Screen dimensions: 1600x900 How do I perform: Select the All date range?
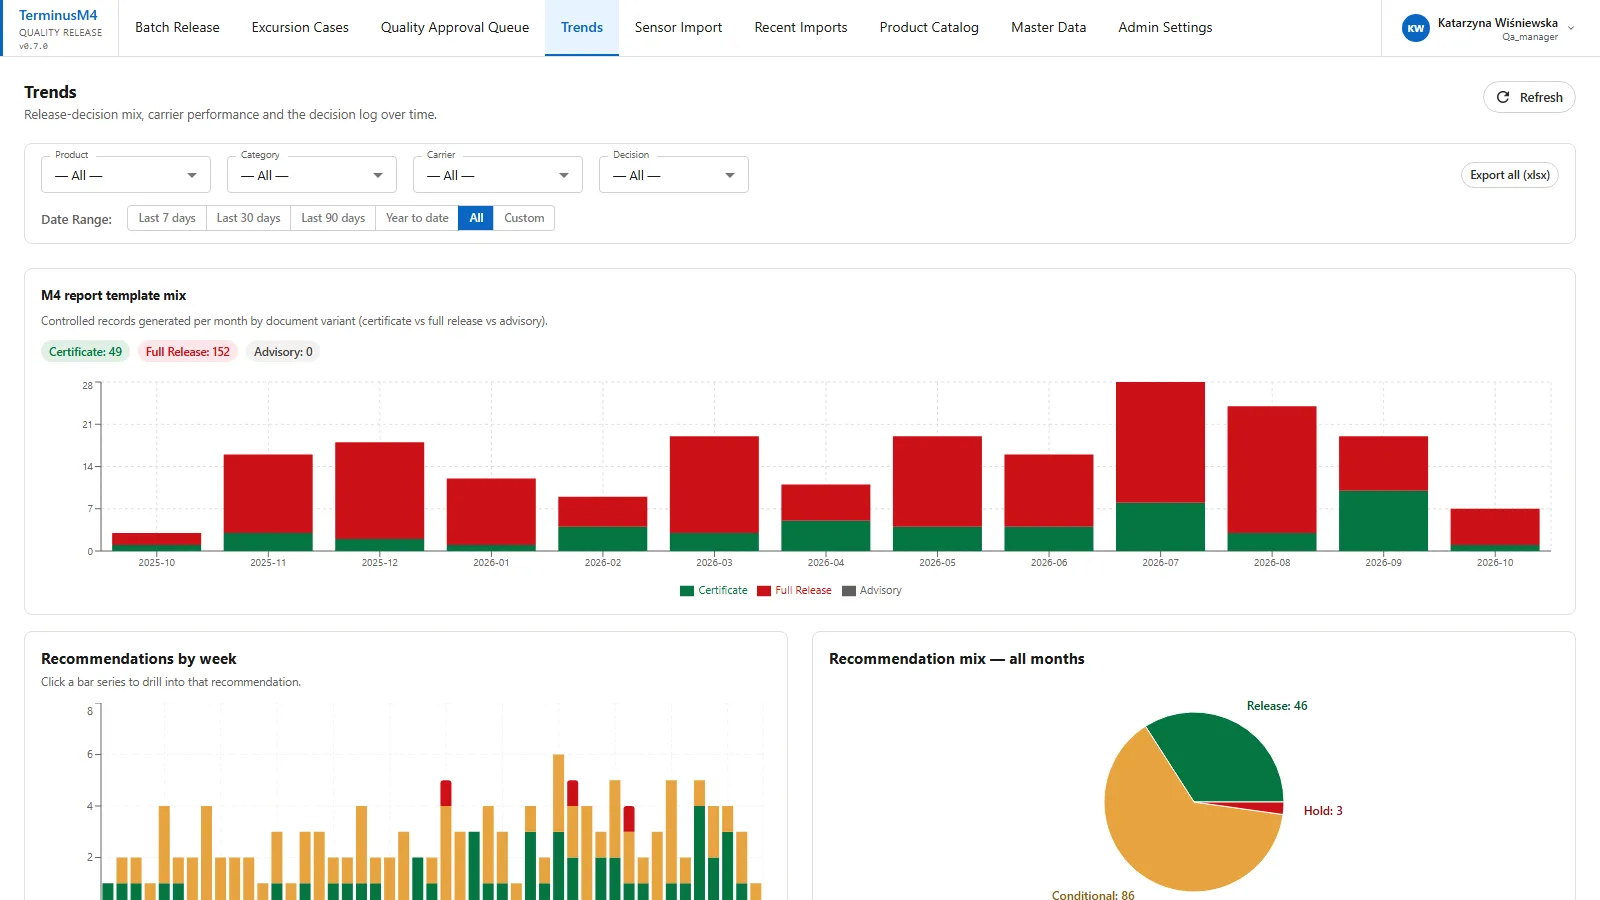476,218
